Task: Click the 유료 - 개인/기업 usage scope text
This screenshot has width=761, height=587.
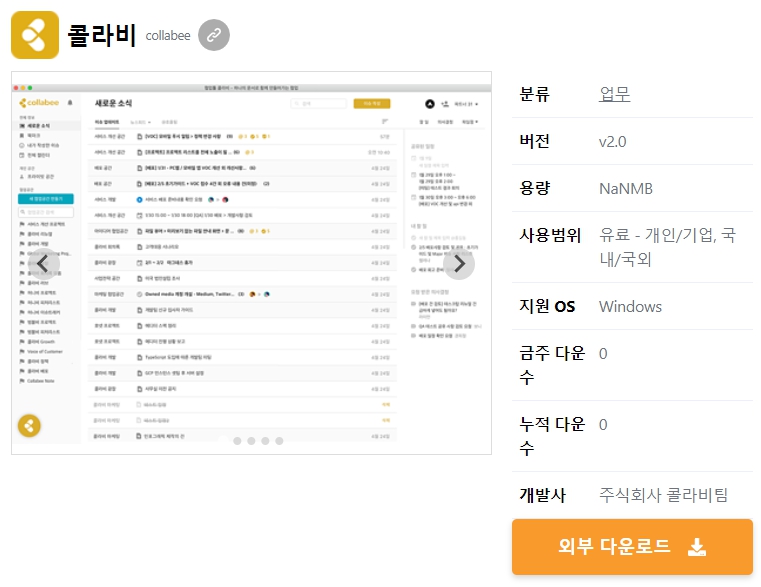Action: click(x=667, y=247)
